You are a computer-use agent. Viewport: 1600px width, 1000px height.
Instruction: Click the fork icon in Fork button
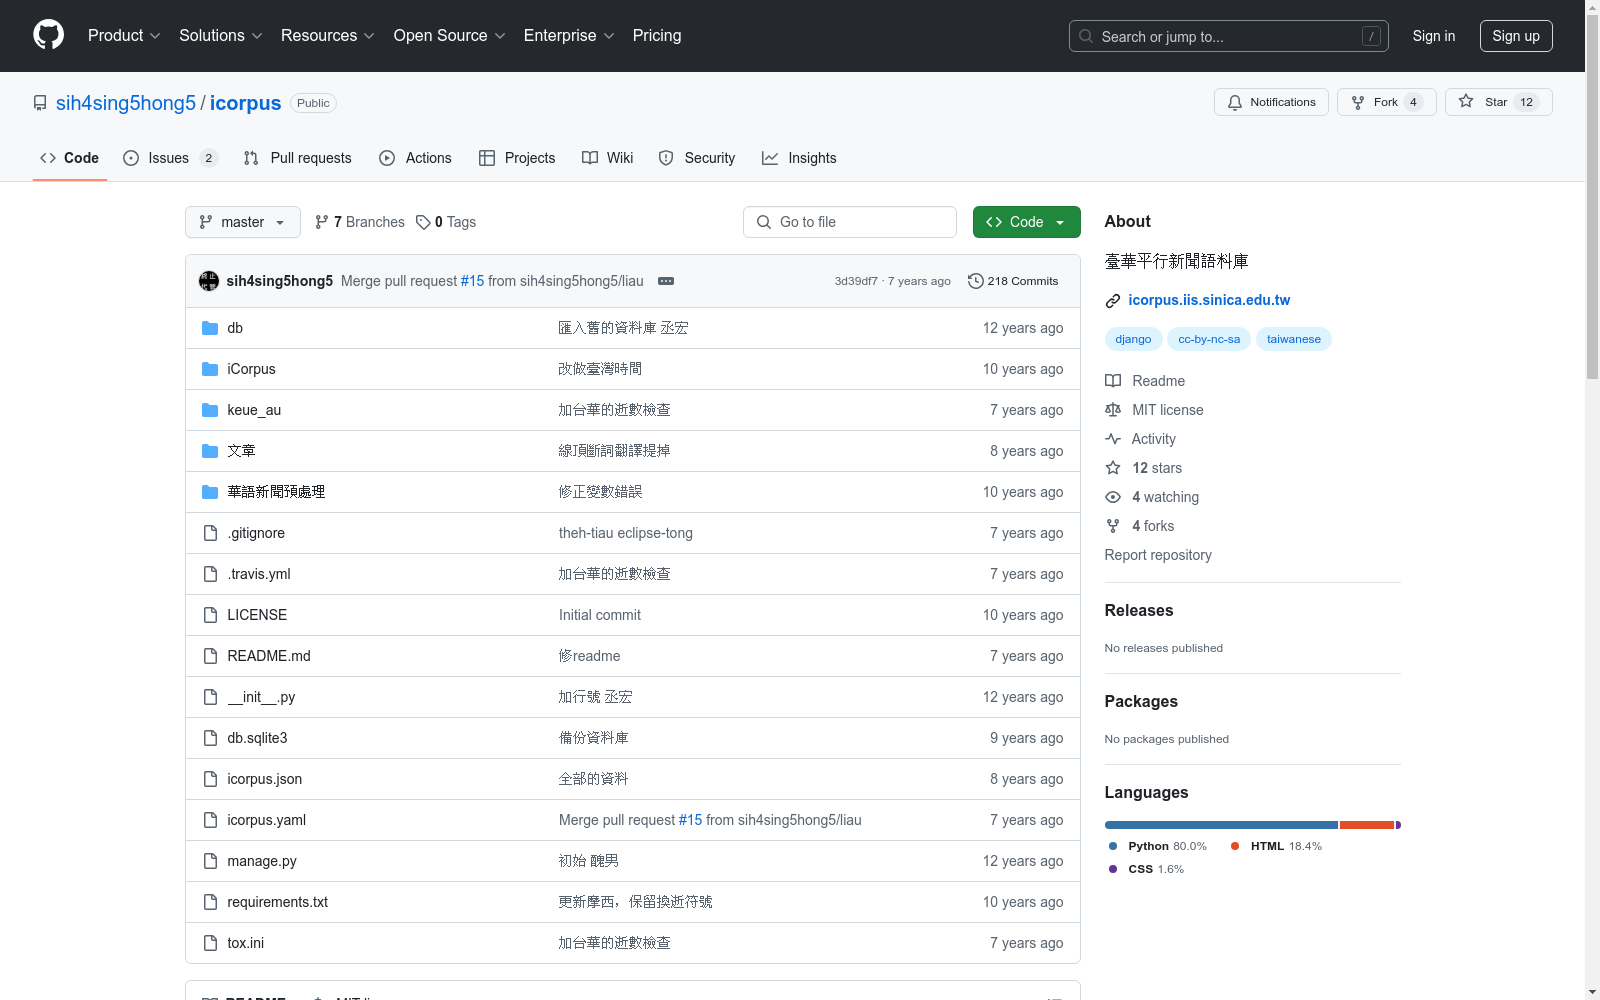coord(1358,102)
